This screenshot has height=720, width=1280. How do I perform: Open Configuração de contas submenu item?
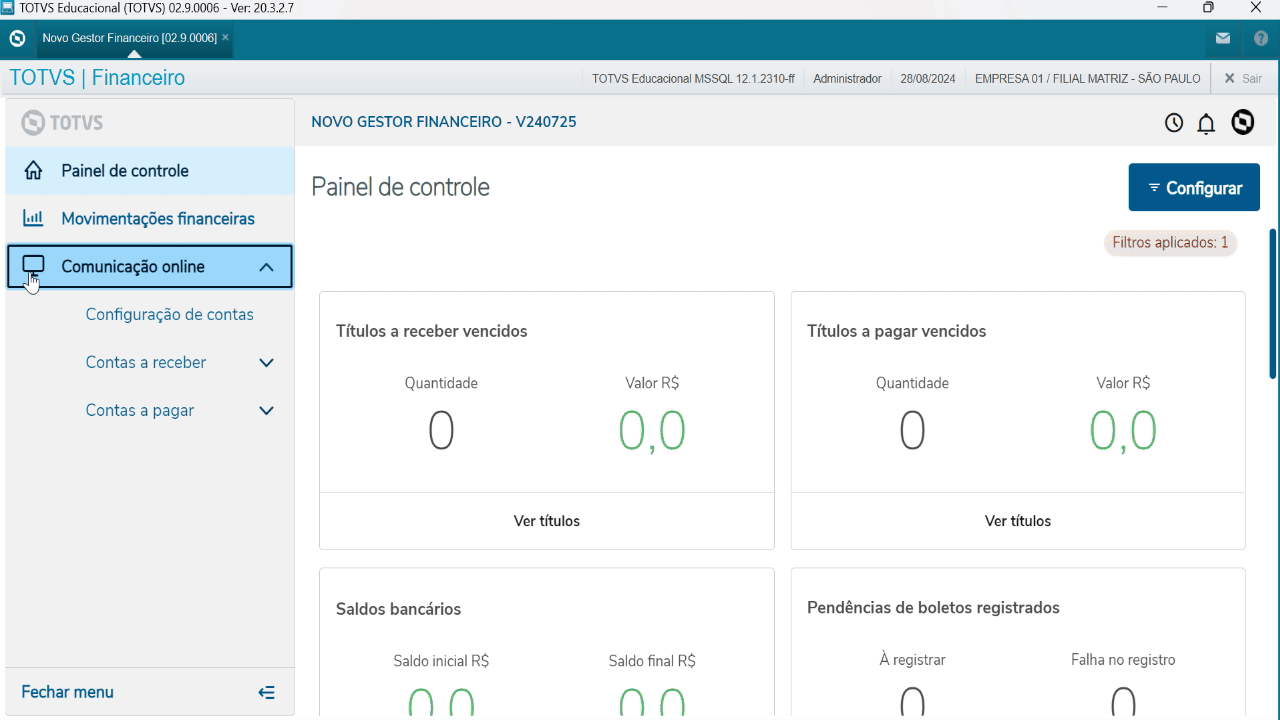click(x=170, y=315)
